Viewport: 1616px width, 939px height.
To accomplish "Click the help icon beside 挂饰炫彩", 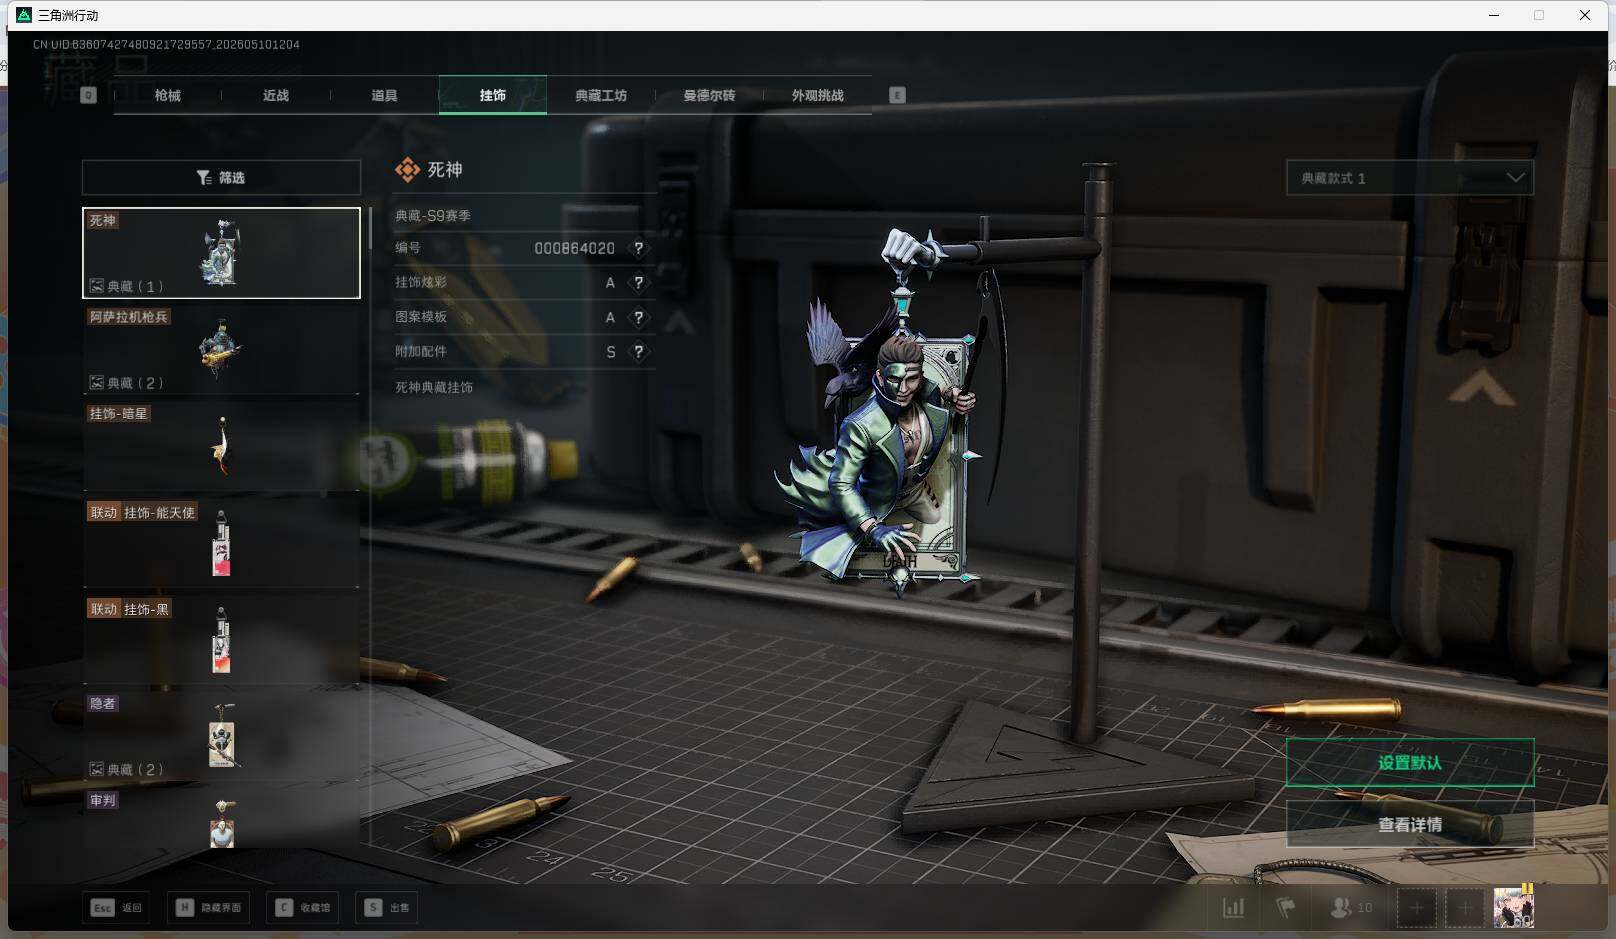I will coord(638,283).
